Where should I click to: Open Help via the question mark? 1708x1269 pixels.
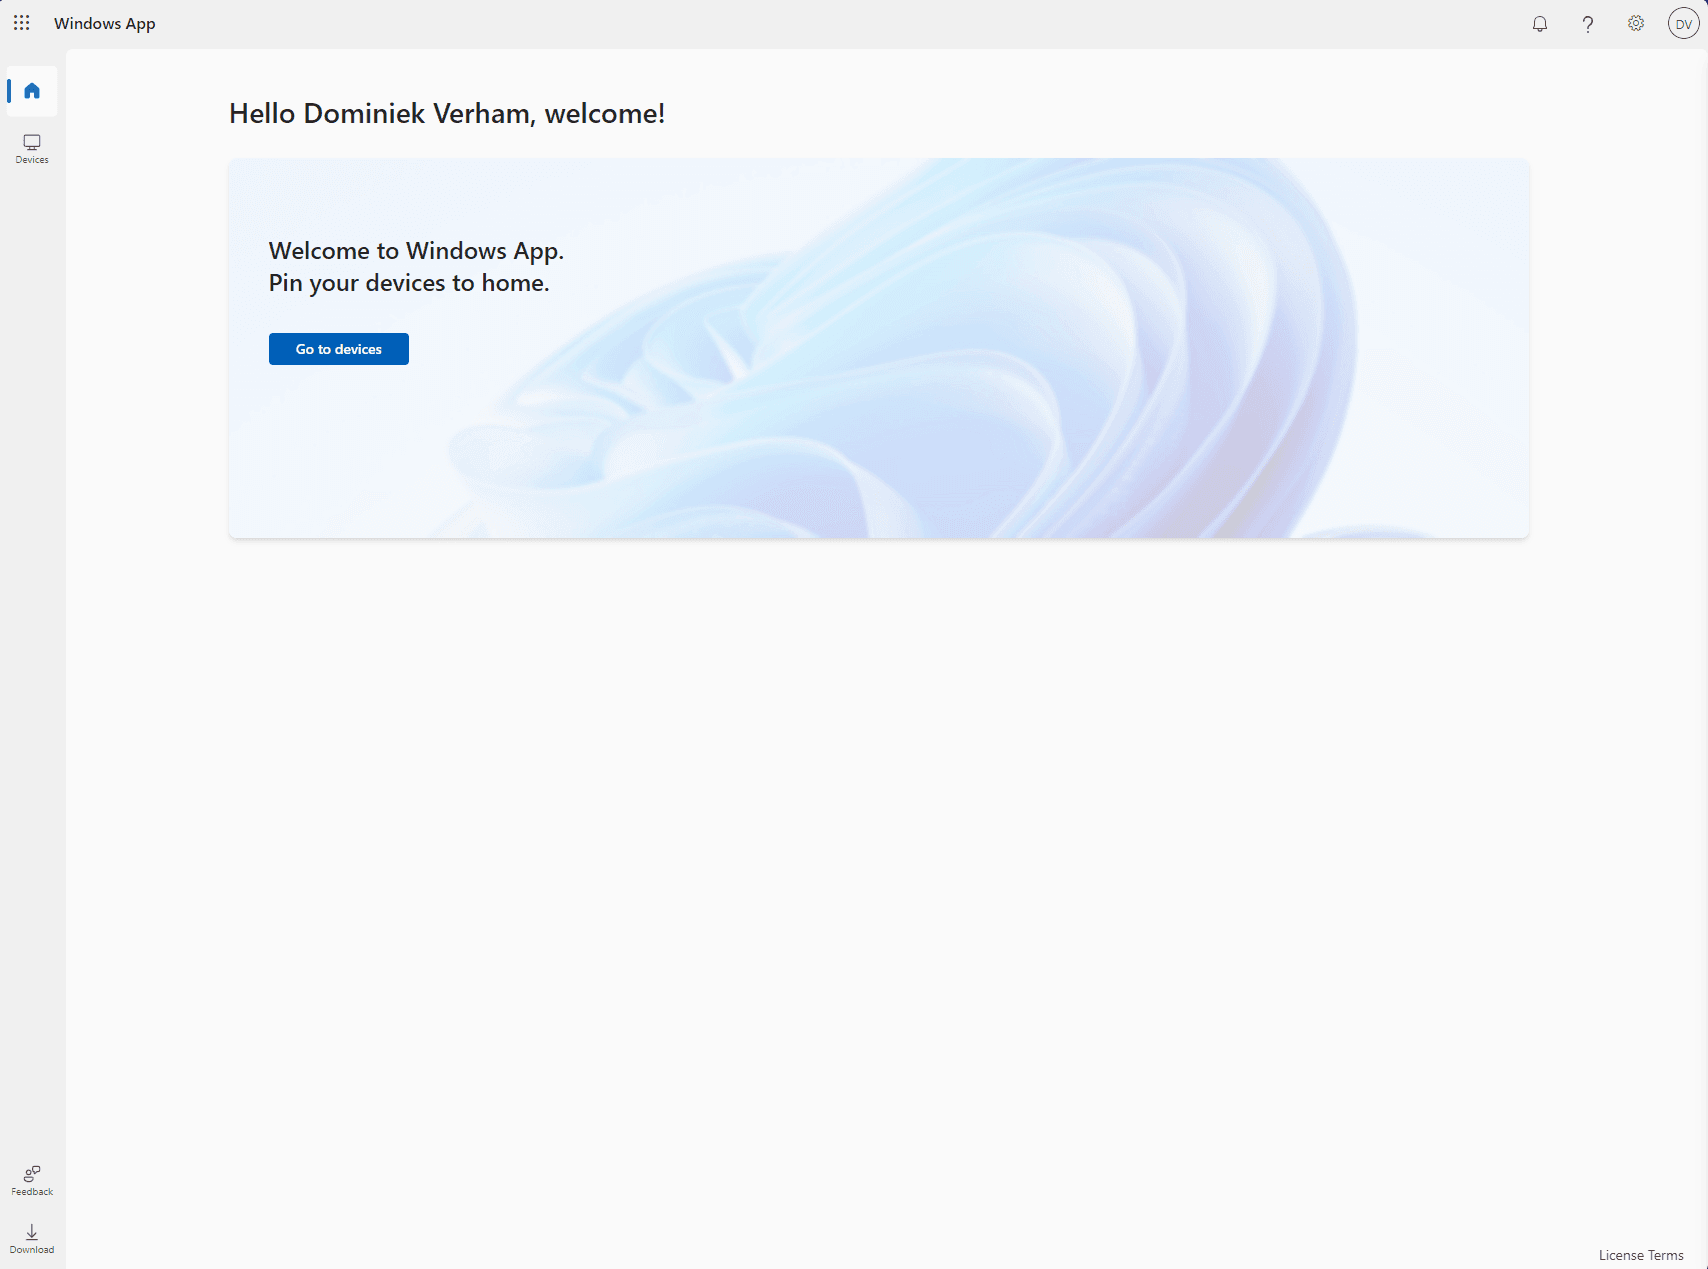coord(1588,24)
